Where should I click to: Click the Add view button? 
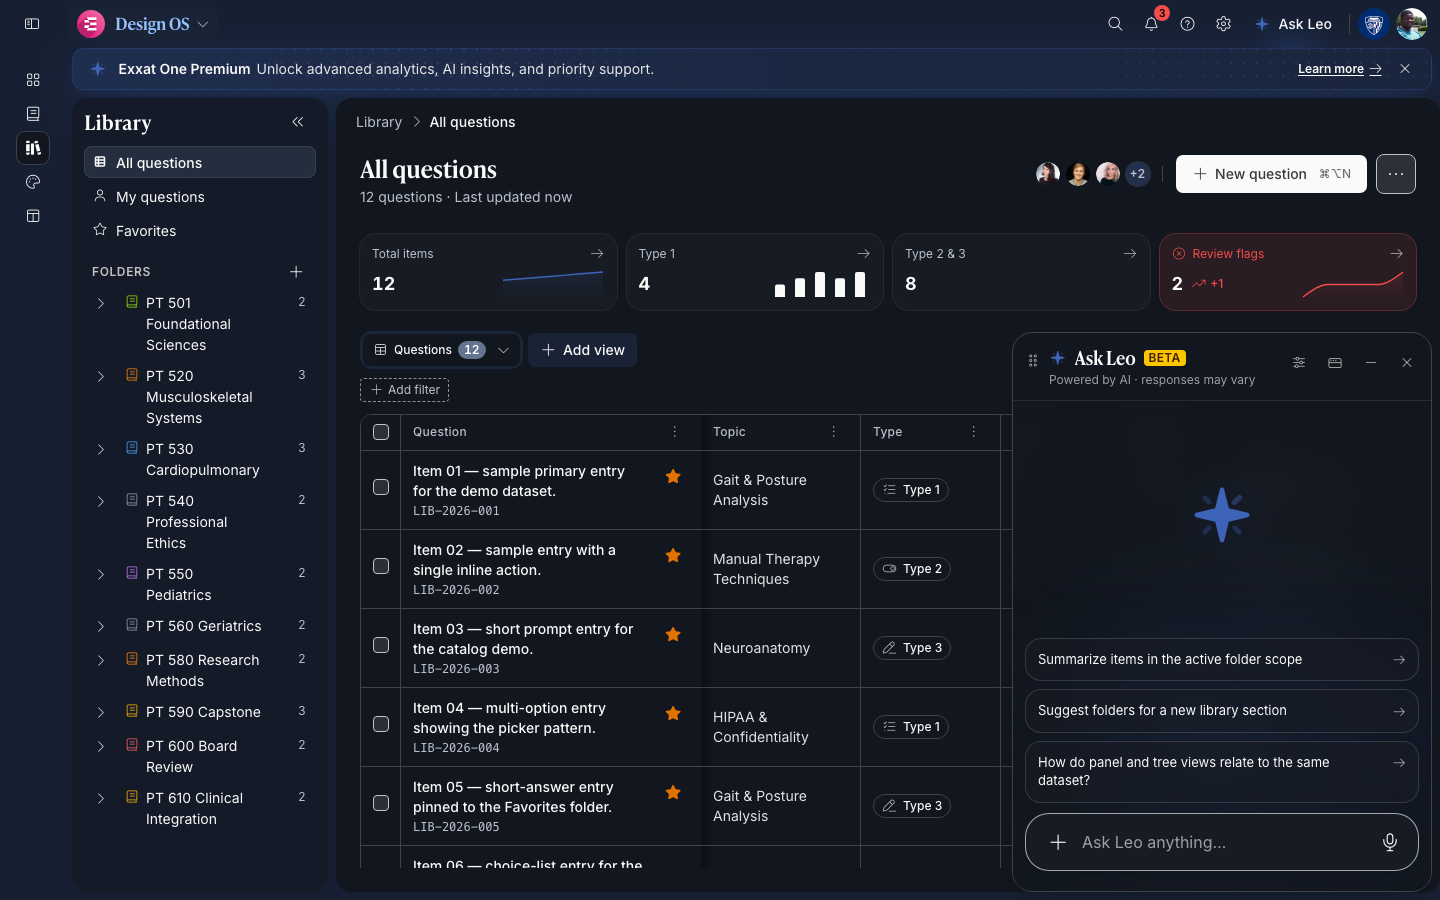(x=583, y=350)
